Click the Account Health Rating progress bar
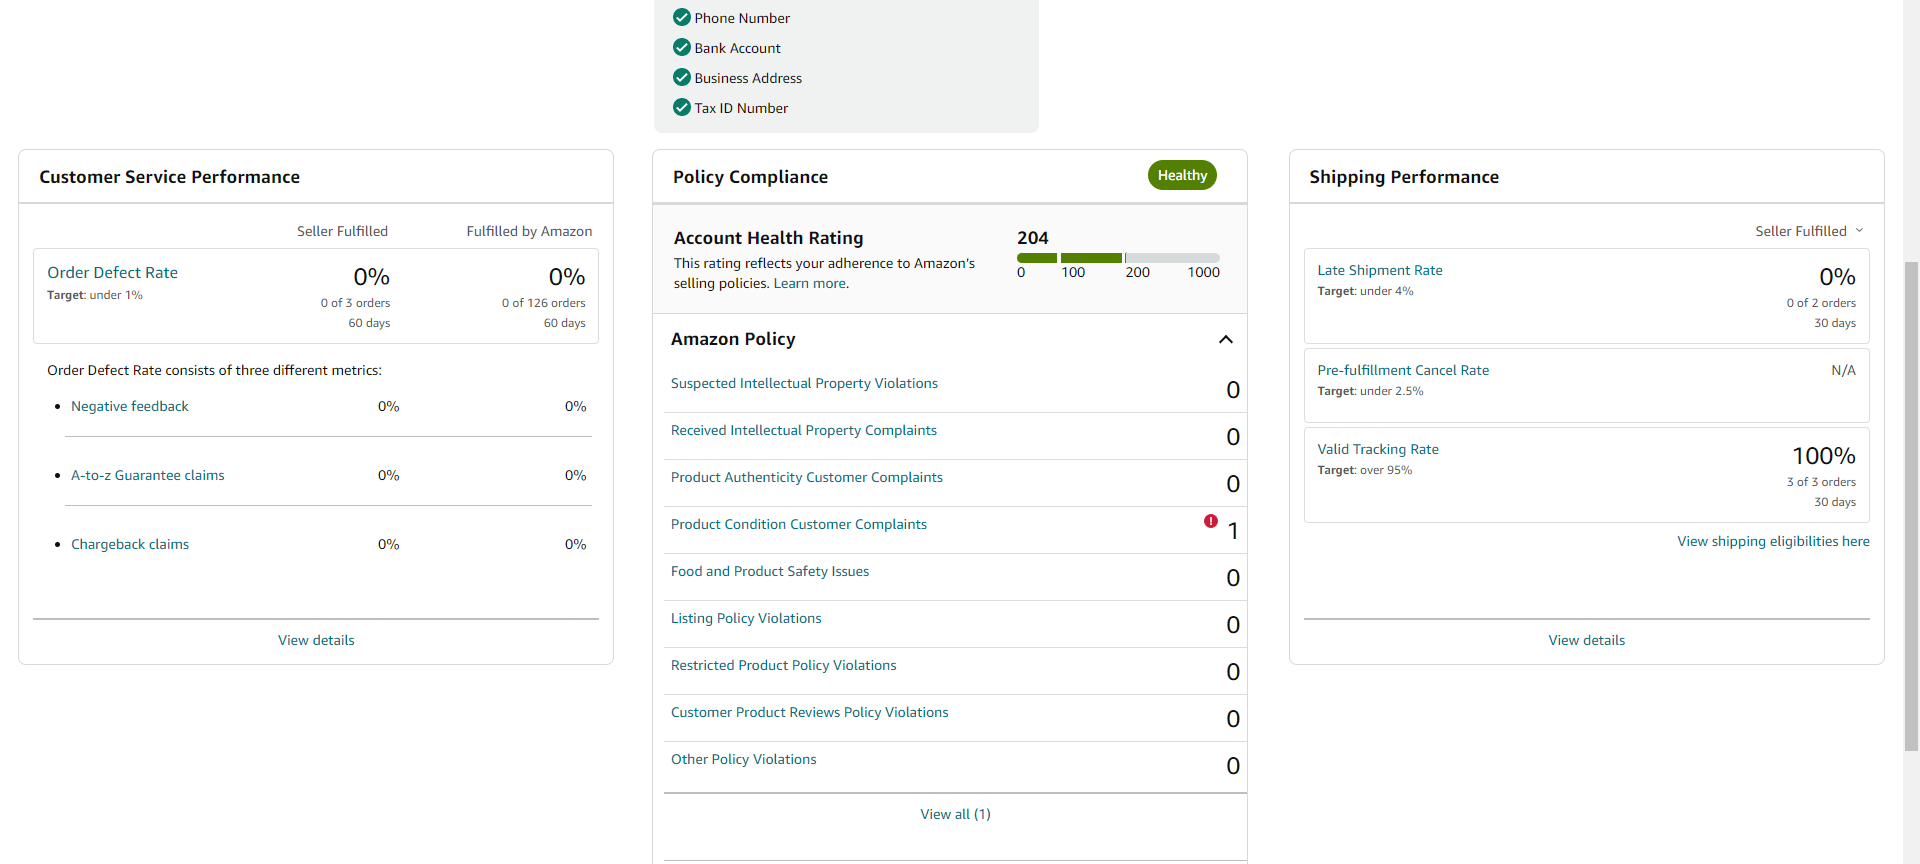This screenshot has height=864, width=1920. tap(1118, 258)
